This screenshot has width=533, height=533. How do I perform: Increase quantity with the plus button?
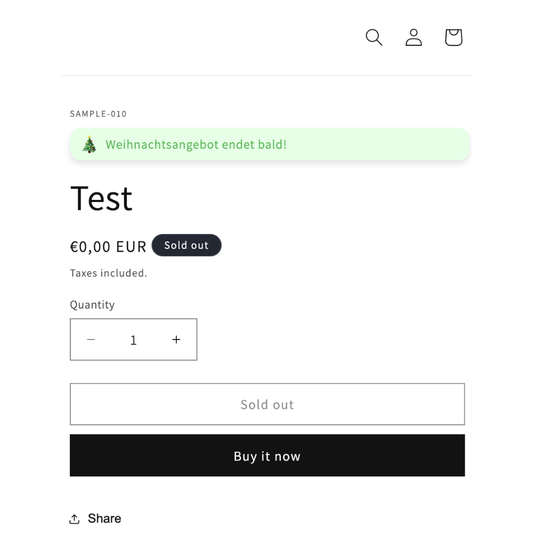pyautogui.click(x=176, y=339)
